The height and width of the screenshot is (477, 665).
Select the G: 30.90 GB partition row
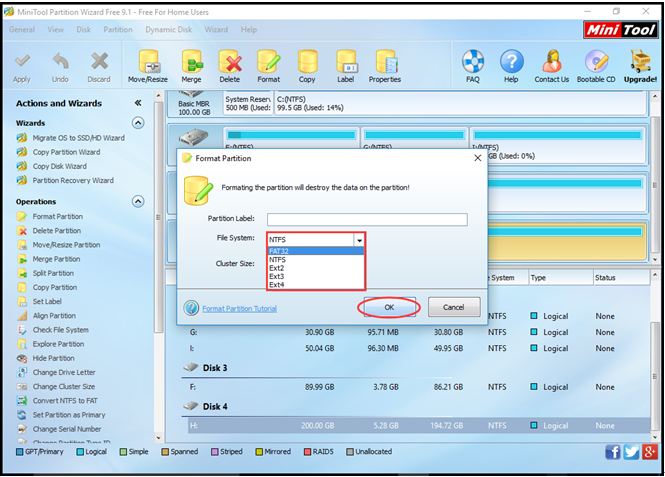pos(419,332)
